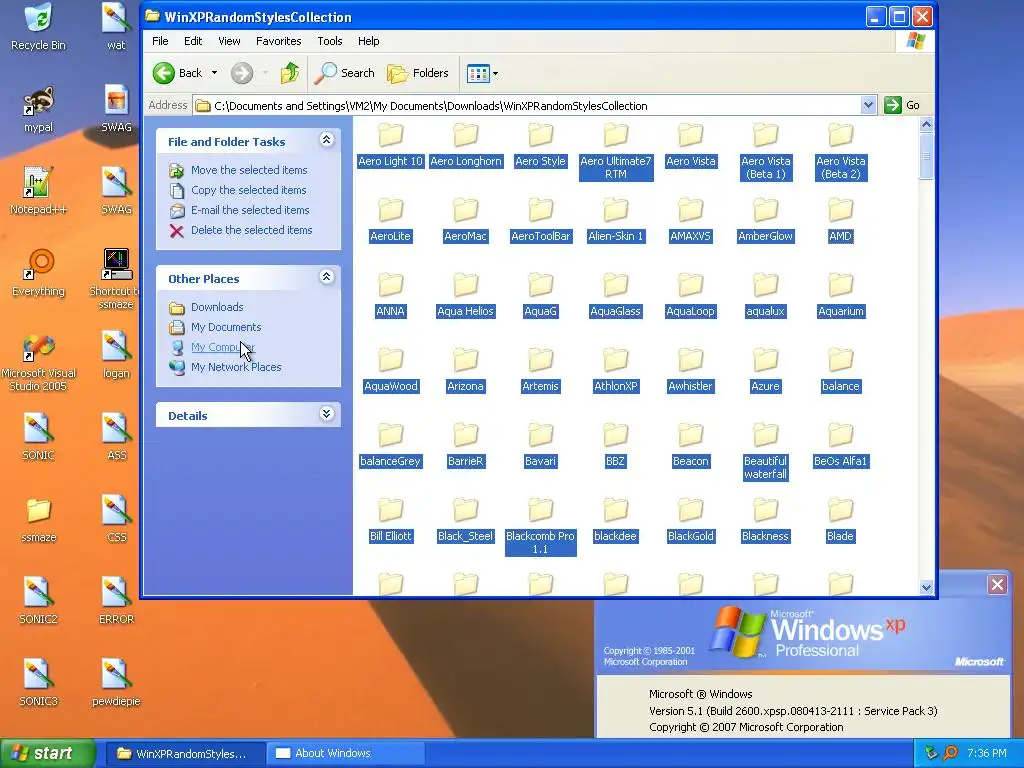The image size is (1024, 768).
Task: Click the Forward arrow button
Action: [x=242, y=73]
